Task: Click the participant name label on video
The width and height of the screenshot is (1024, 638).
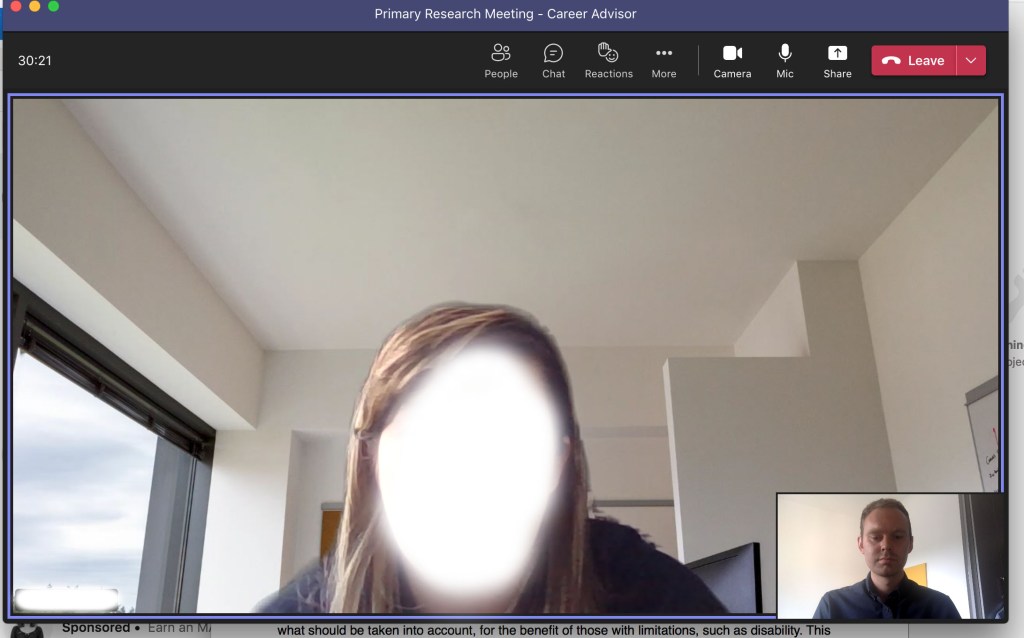Action: 68,599
